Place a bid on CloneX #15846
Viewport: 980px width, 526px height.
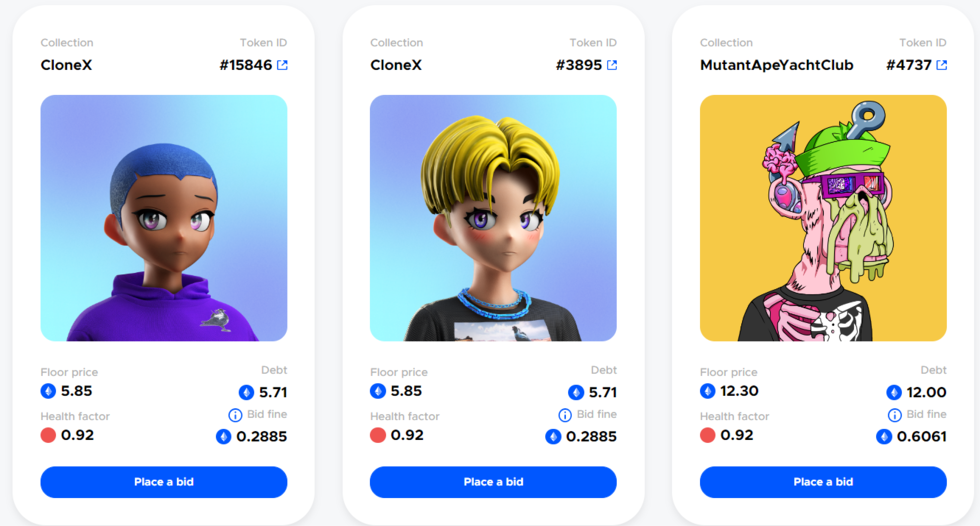tap(164, 482)
